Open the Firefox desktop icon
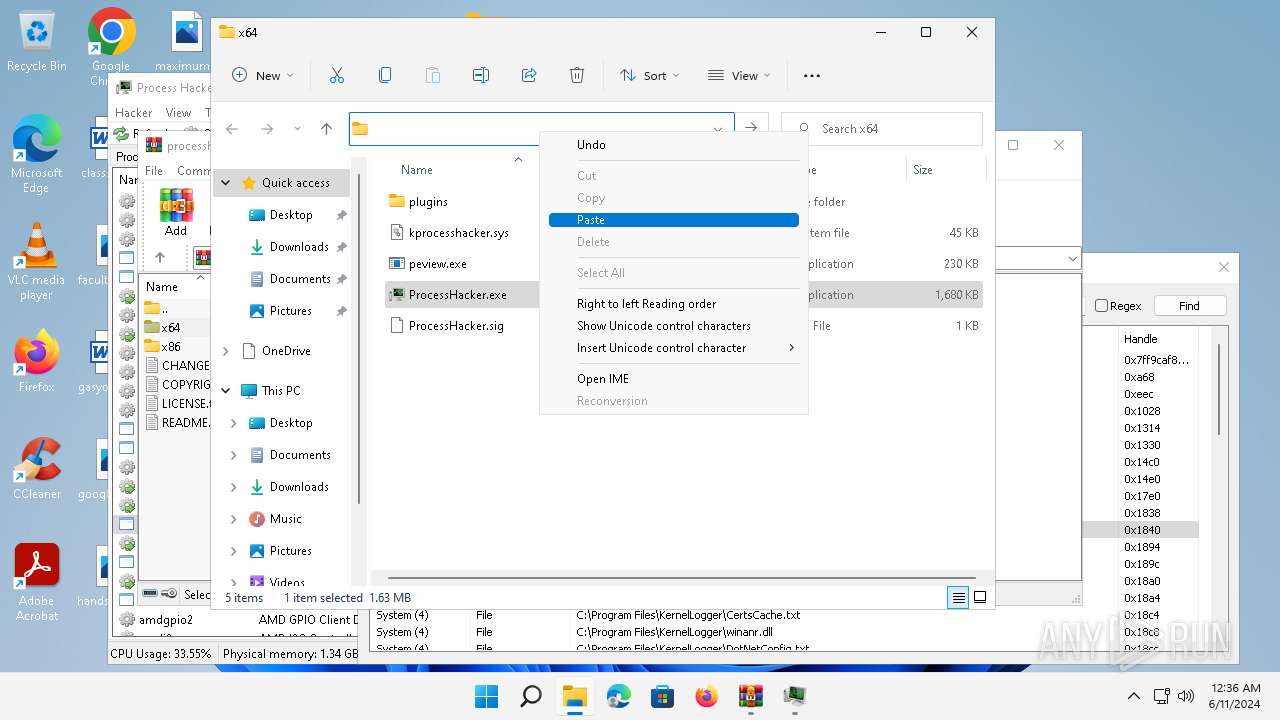The height and width of the screenshot is (720, 1280). [37, 361]
